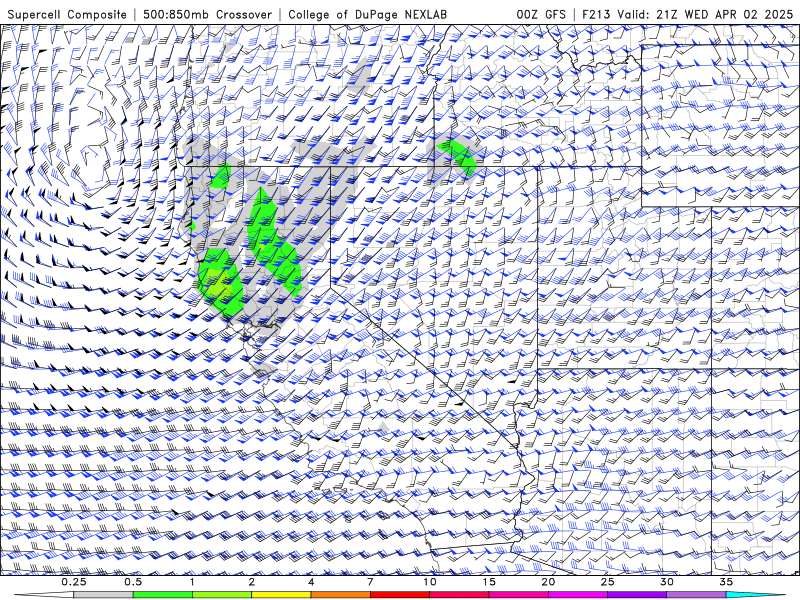This screenshot has height=600, width=800.
Task: Click the 2 label on the color scale
Action: tap(252, 582)
